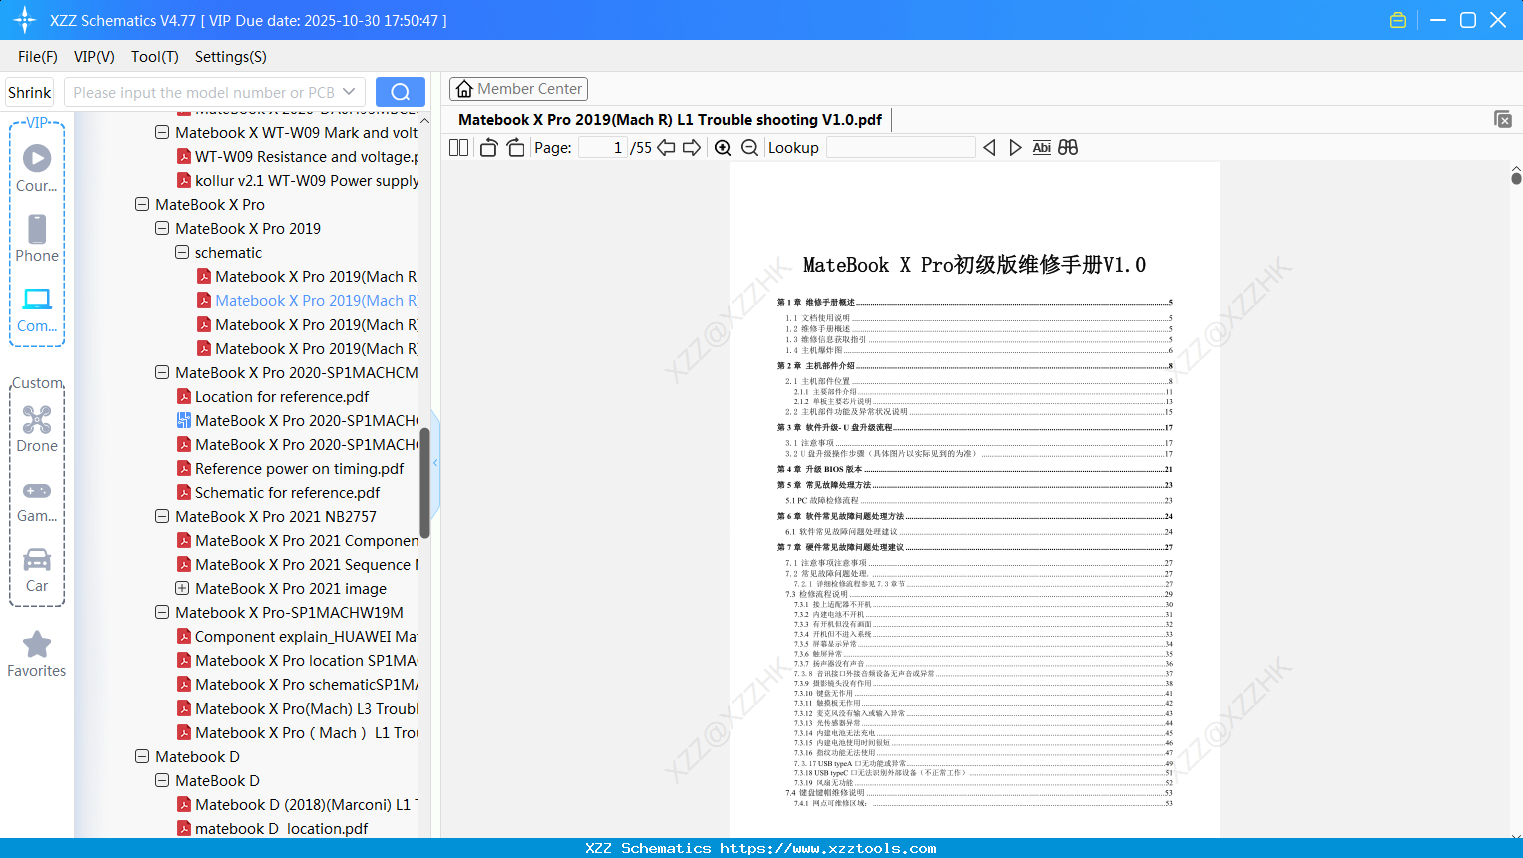Click the yellow briefcase icon in title bar
Screen dimensions: 1523x858
point(1398,20)
